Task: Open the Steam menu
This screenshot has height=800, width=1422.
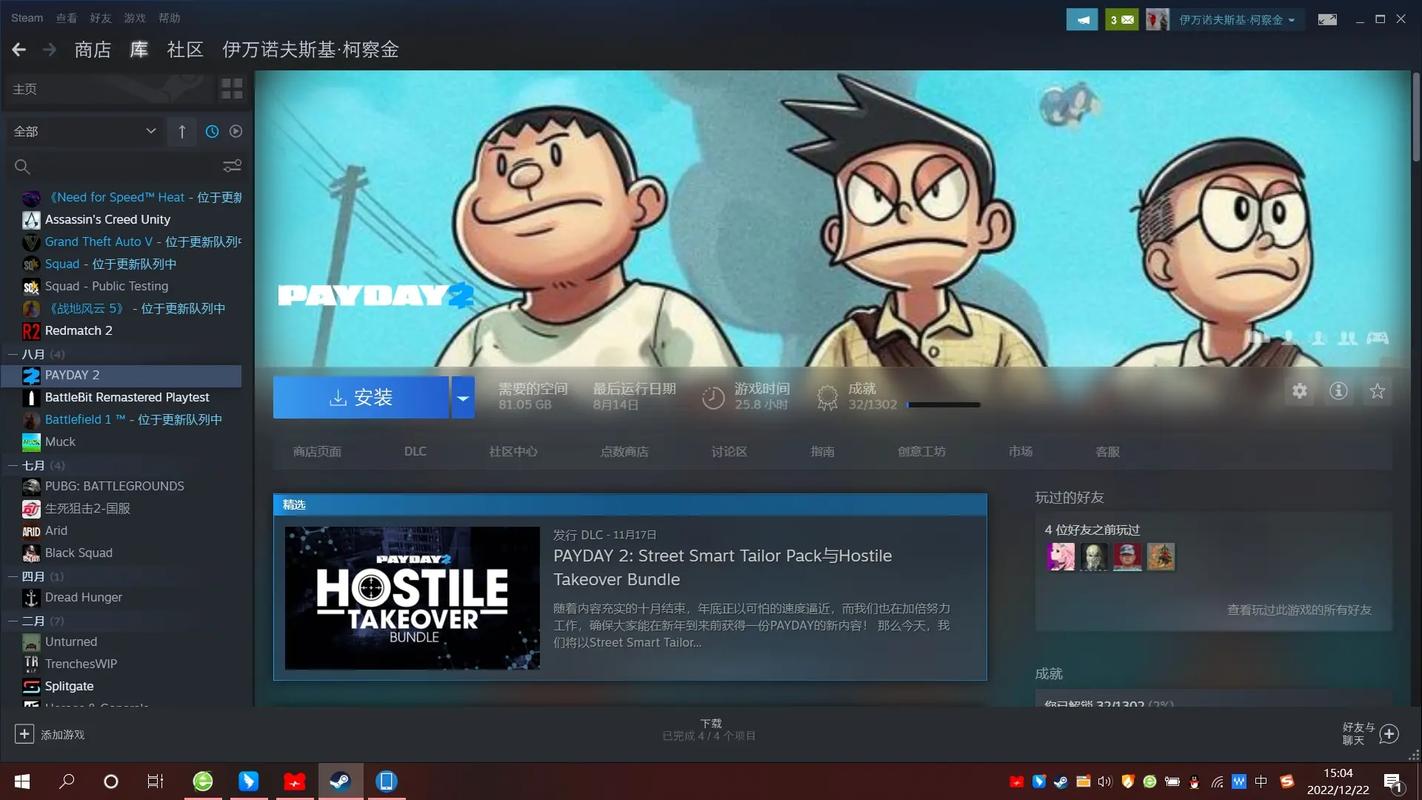Action: coord(27,18)
